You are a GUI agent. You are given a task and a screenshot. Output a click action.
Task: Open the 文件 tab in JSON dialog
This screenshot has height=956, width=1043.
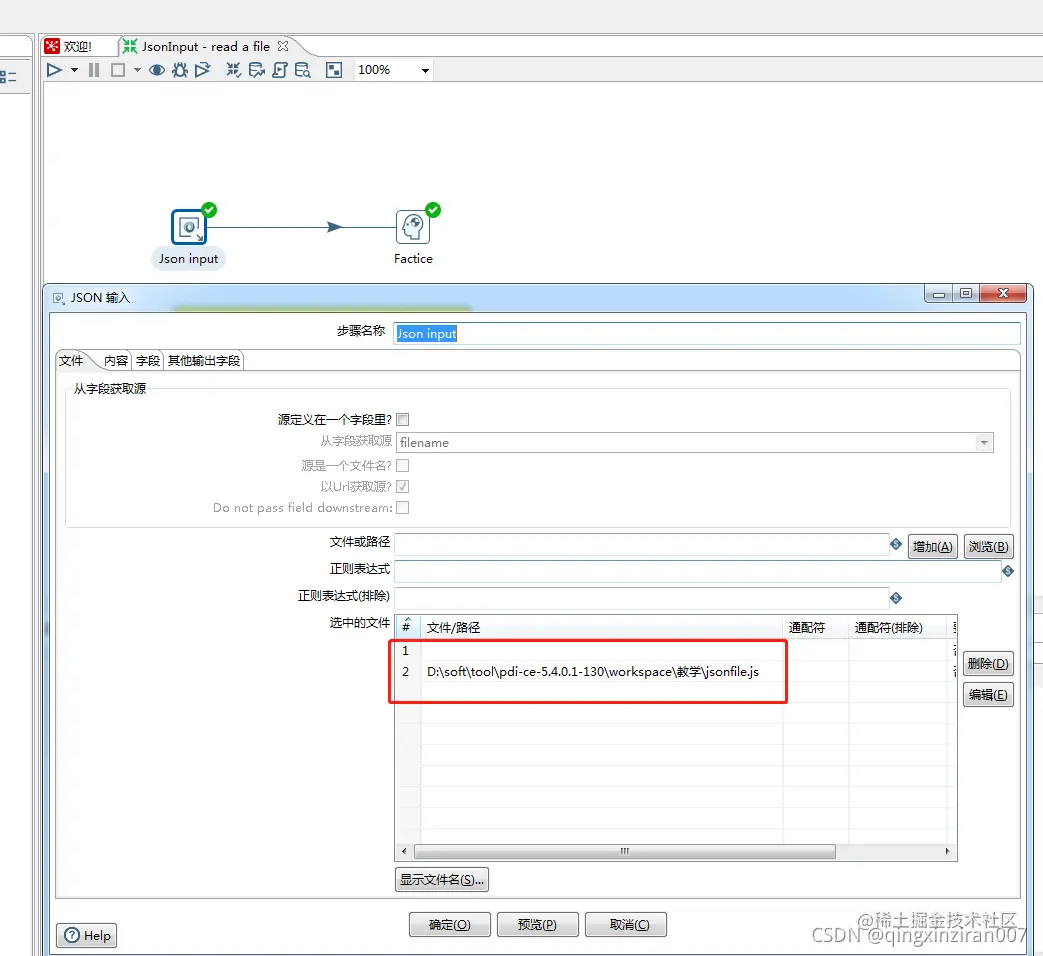point(72,361)
